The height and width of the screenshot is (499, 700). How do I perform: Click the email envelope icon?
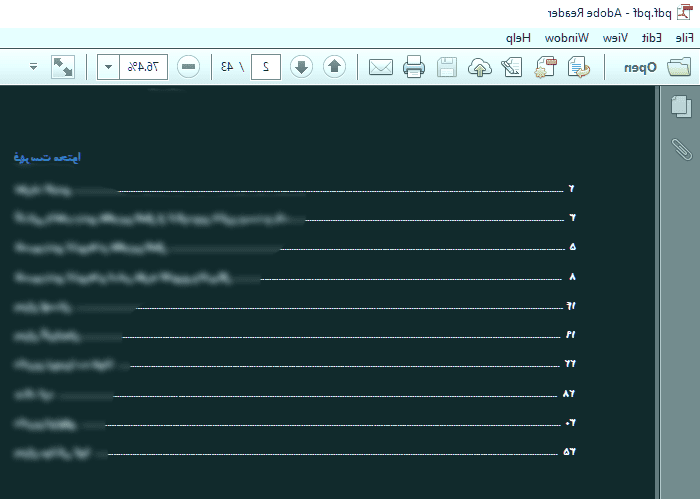tap(381, 67)
